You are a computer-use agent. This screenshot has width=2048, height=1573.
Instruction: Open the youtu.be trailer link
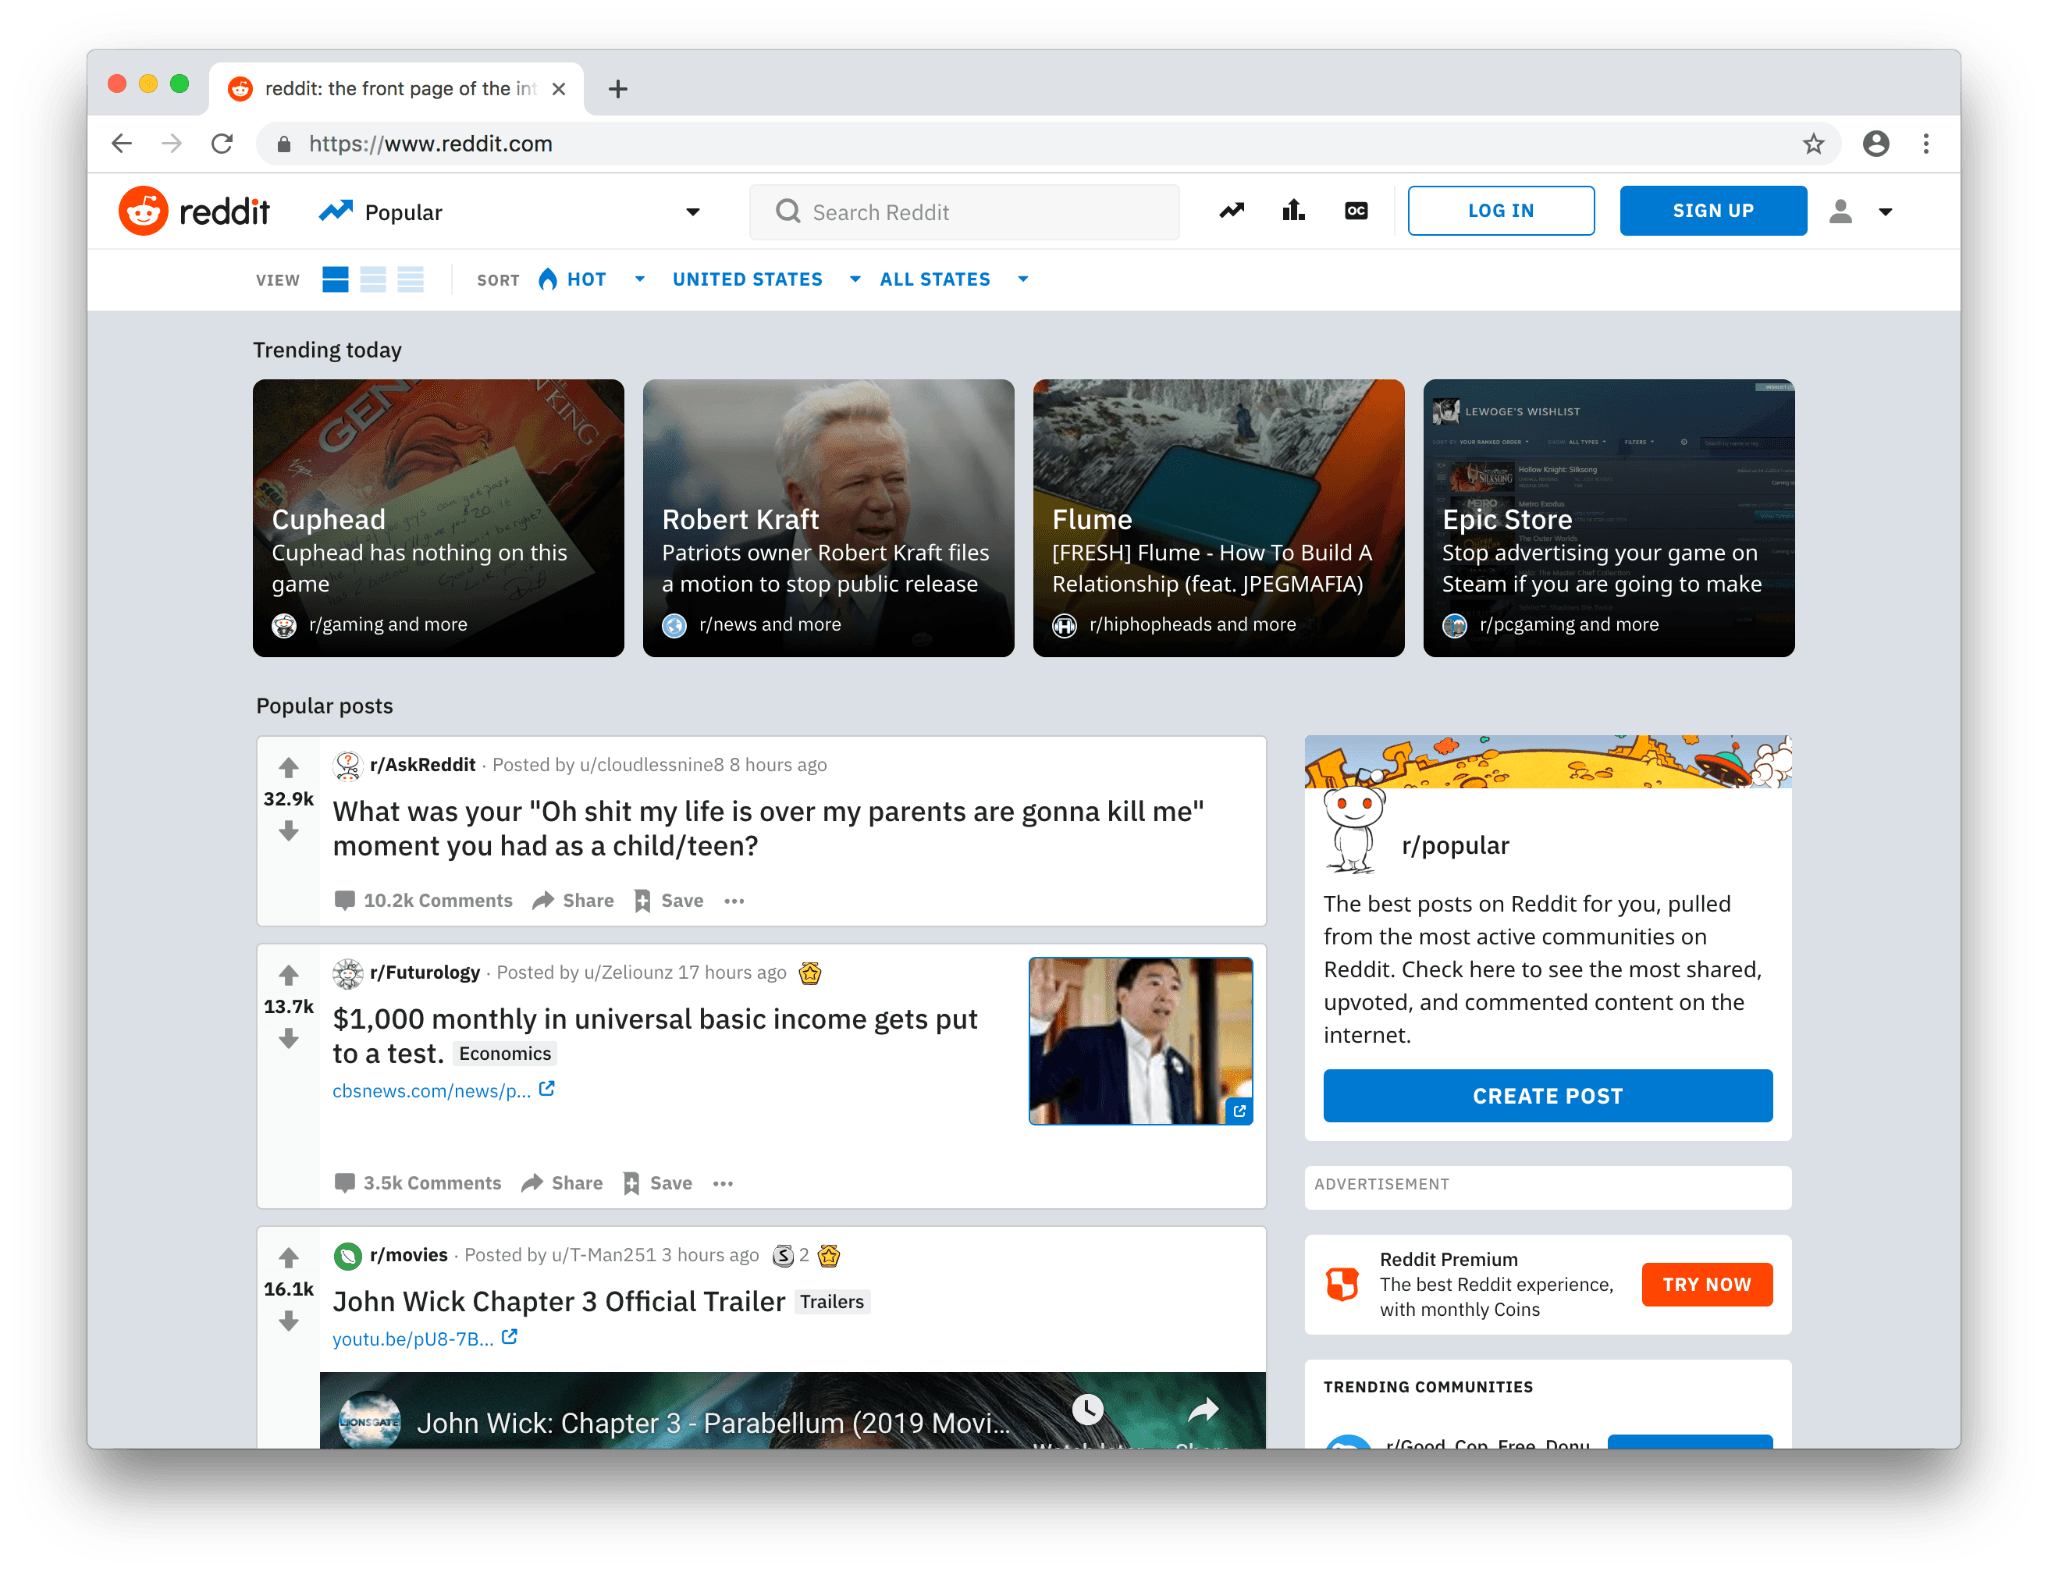tap(425, 1339)
